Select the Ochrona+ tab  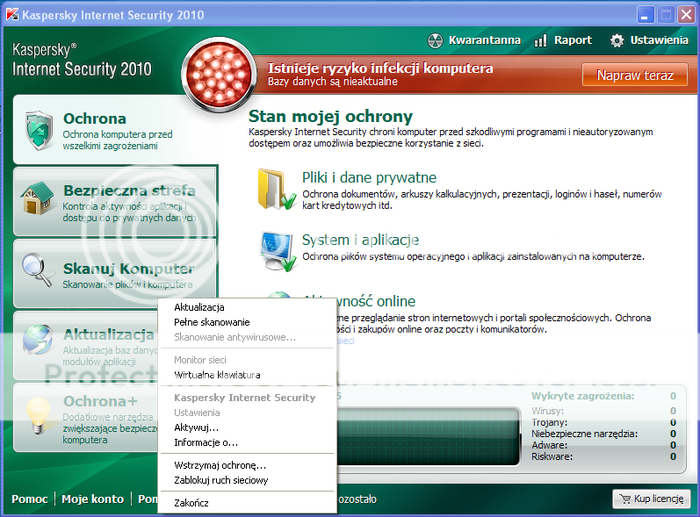point(86,417)
